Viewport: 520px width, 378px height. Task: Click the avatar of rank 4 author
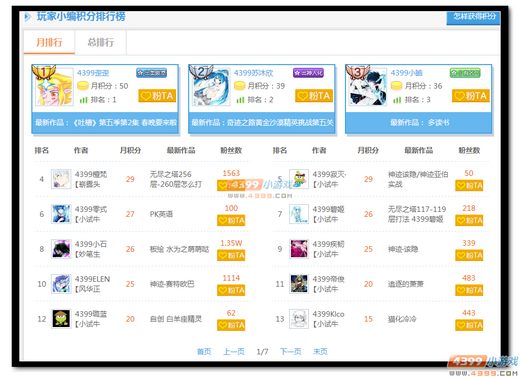point(61,179)
